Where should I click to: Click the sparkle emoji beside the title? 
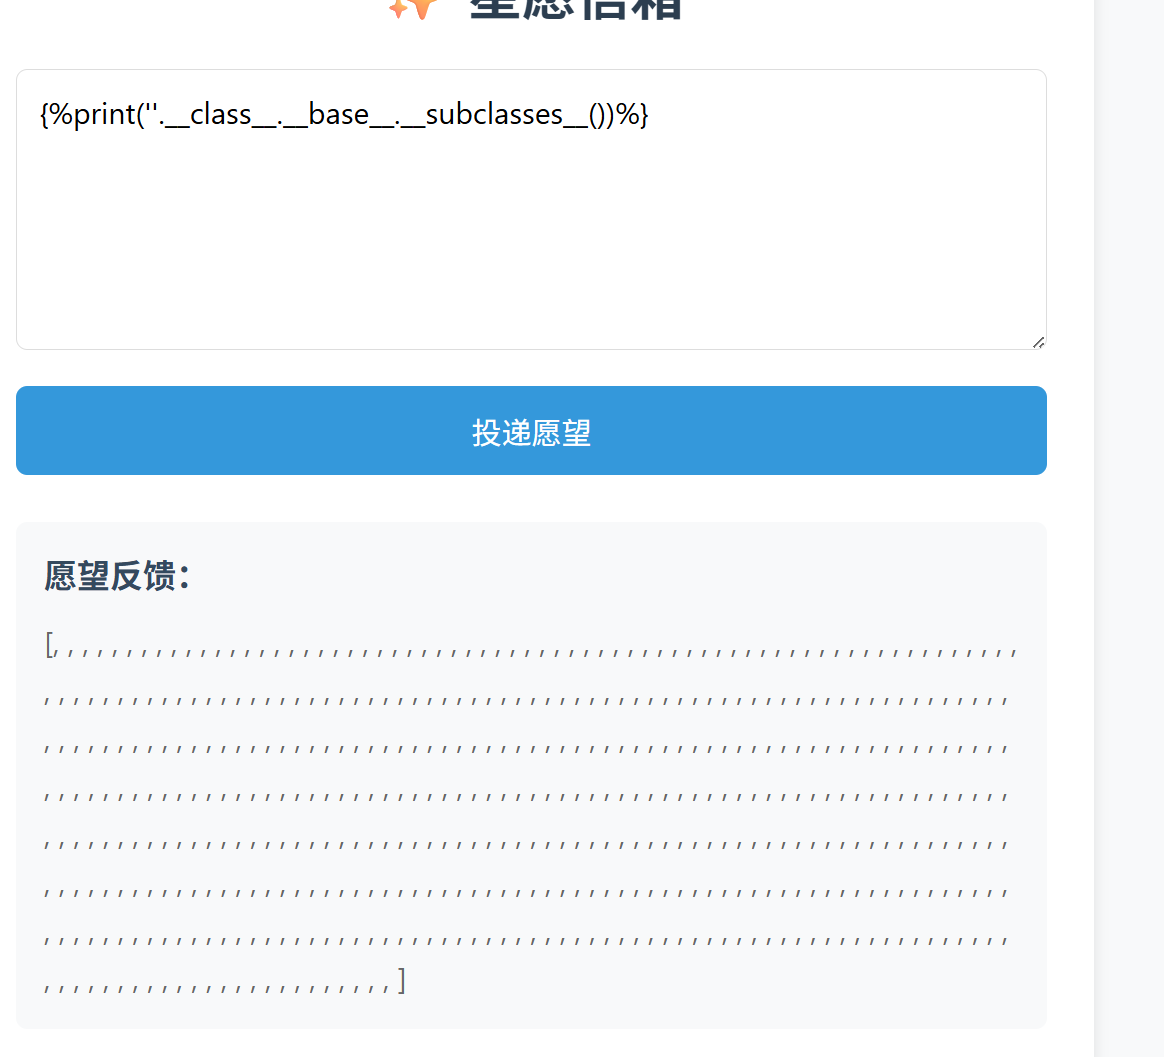click(x=413, y=9)
